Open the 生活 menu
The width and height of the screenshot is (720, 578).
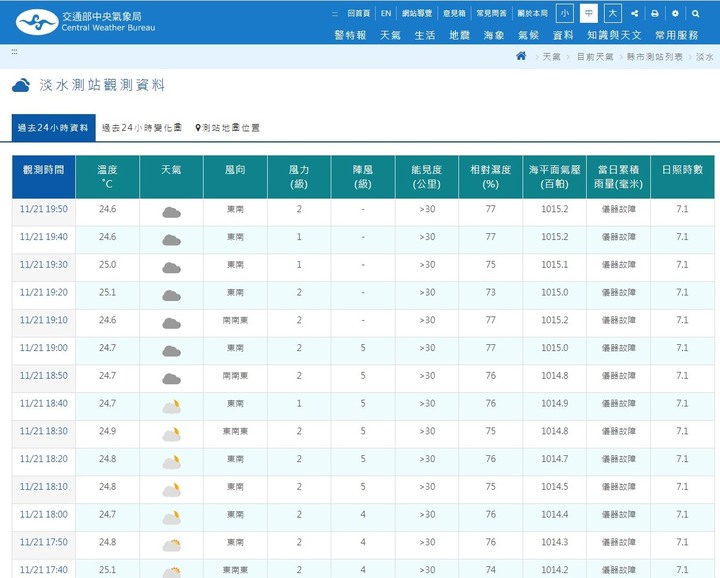coord(425,35)
